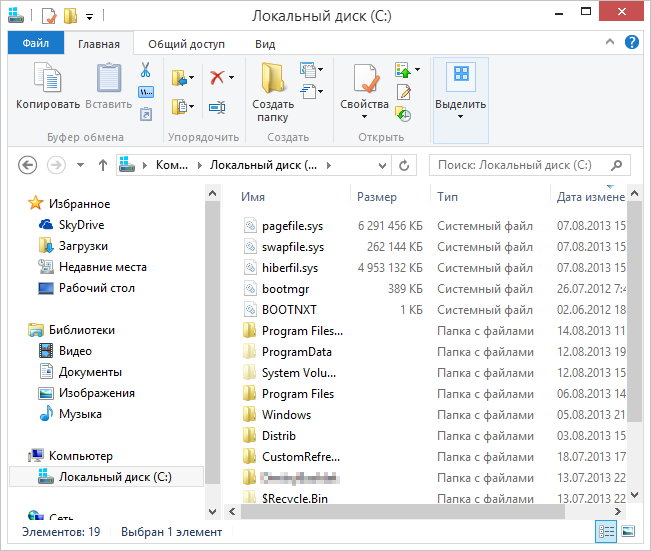Go up one level with the Up arrow
The image size is (651, 551).
coord(103,165)
